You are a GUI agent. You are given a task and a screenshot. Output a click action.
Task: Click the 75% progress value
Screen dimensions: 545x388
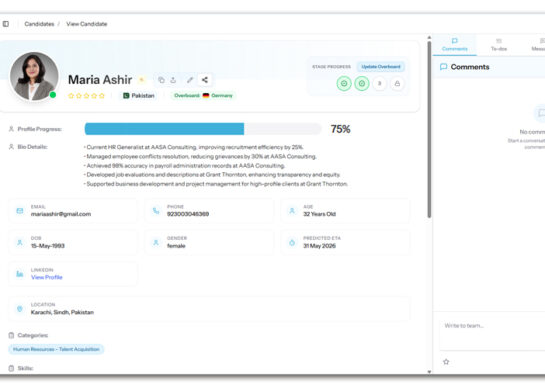[x=340, y=129]
